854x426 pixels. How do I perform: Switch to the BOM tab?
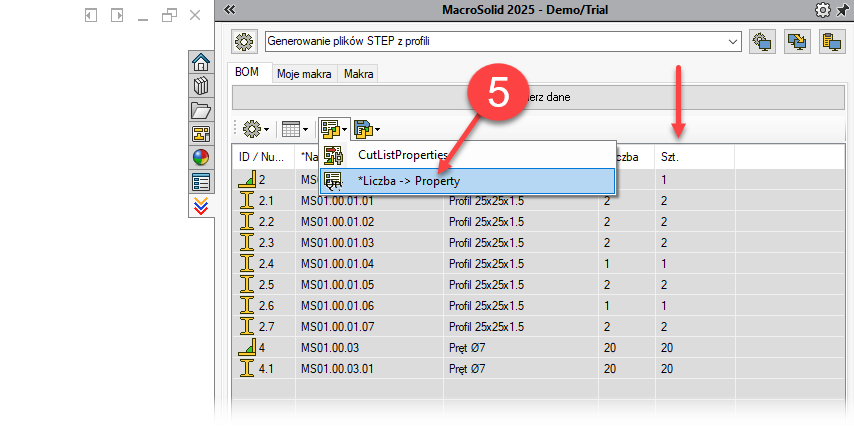pyautogui.click(x=246, y=72)
